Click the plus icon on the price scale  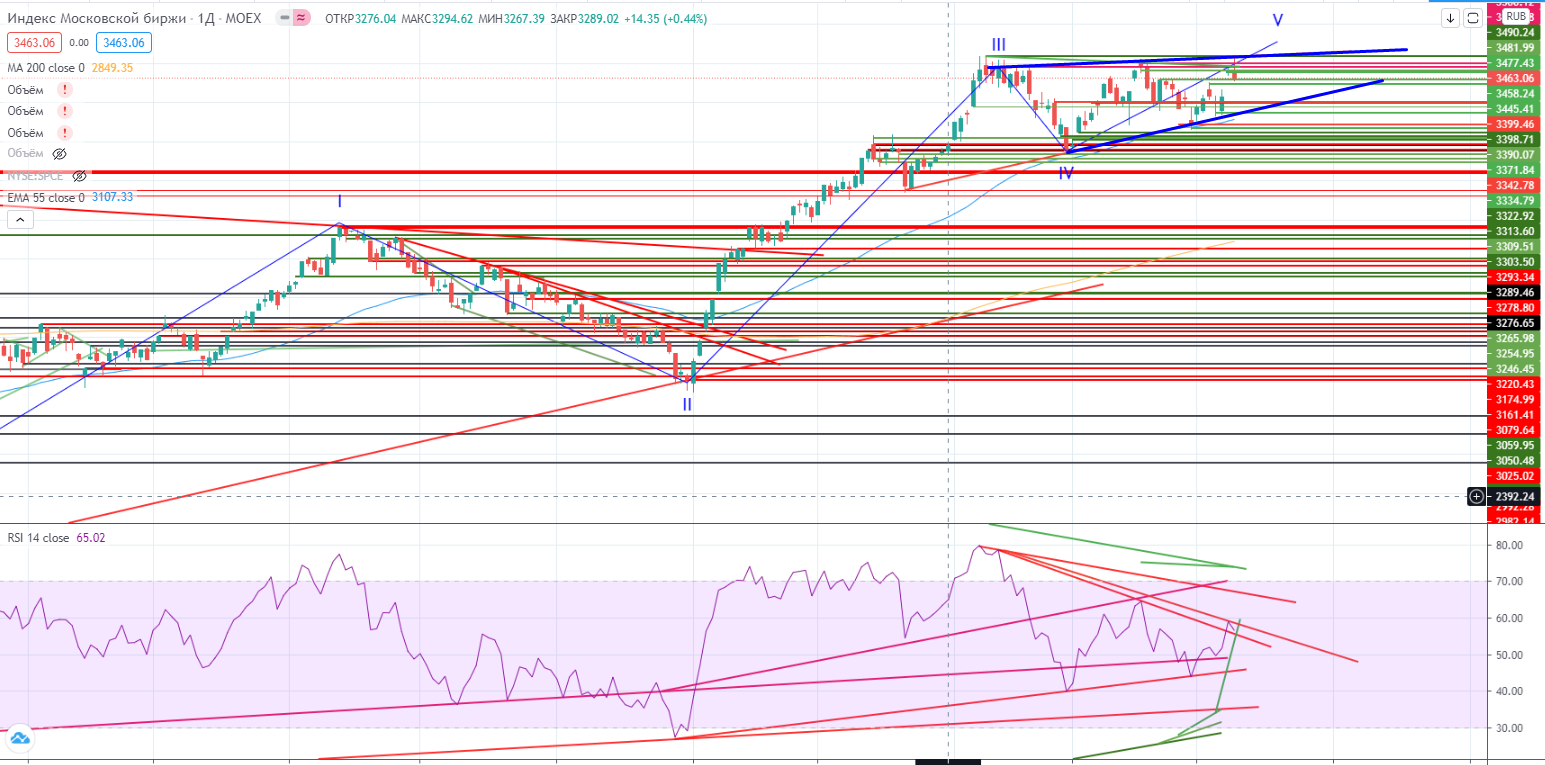(x=1477, y=496)
